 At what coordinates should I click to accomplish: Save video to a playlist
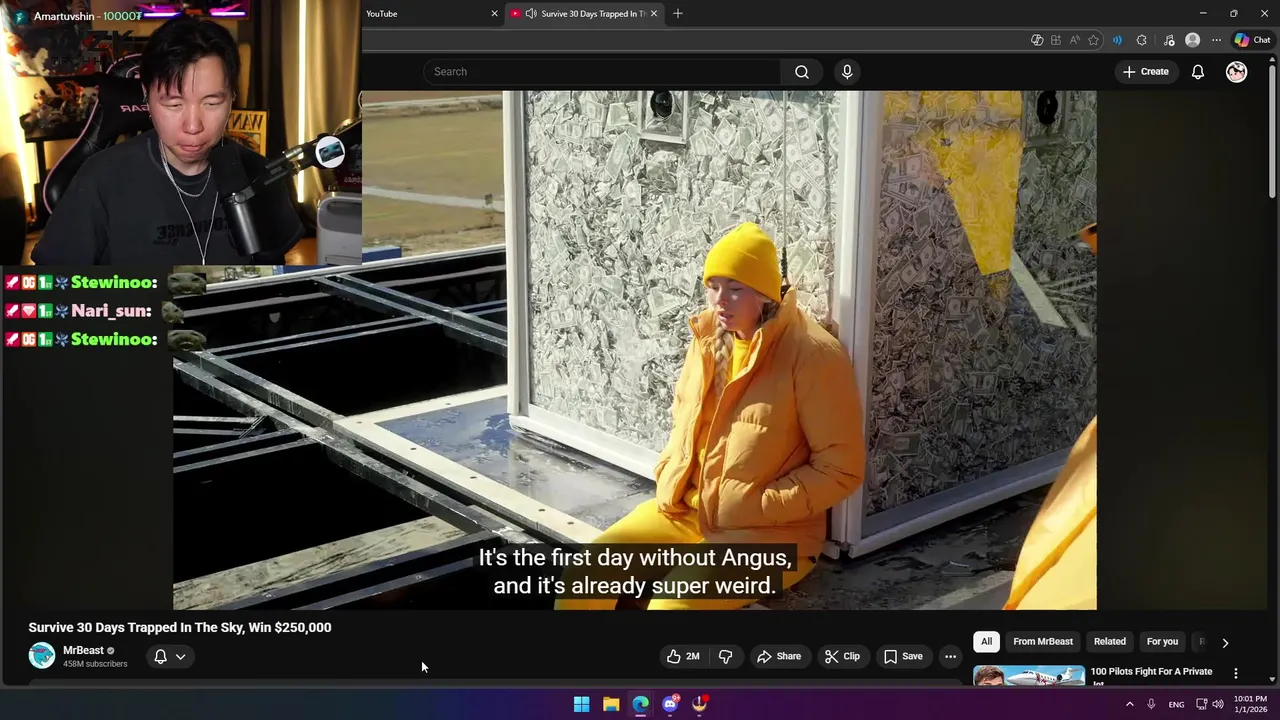[x=902, y=656]
